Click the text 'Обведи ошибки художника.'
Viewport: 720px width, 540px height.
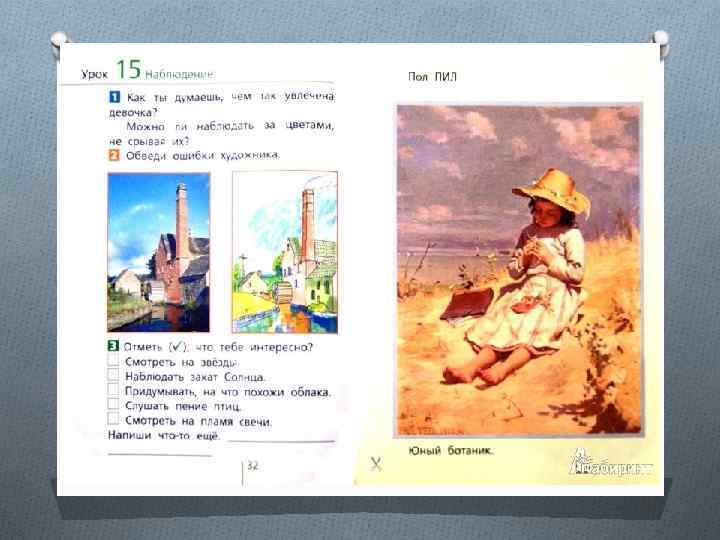pyautogui.click(x=202, y=156)
